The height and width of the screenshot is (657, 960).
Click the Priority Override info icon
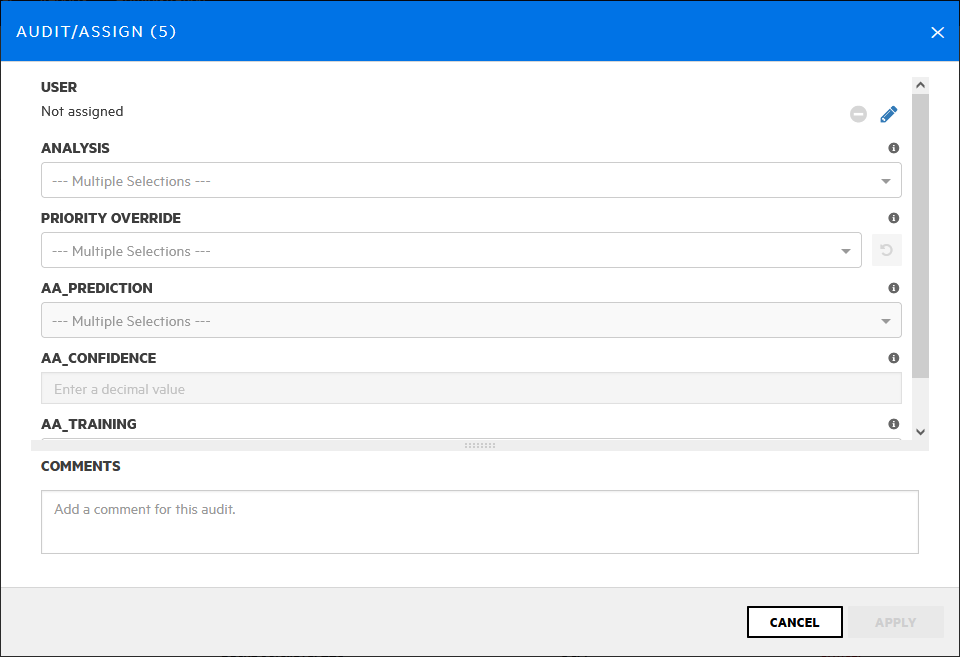pos(893,218)
